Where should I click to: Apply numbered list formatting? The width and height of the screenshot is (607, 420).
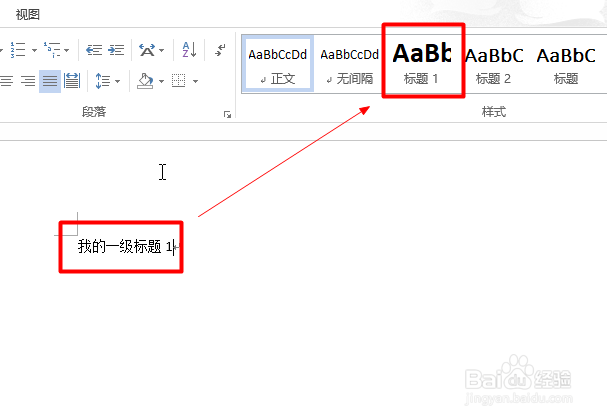[x=18, y=50]
